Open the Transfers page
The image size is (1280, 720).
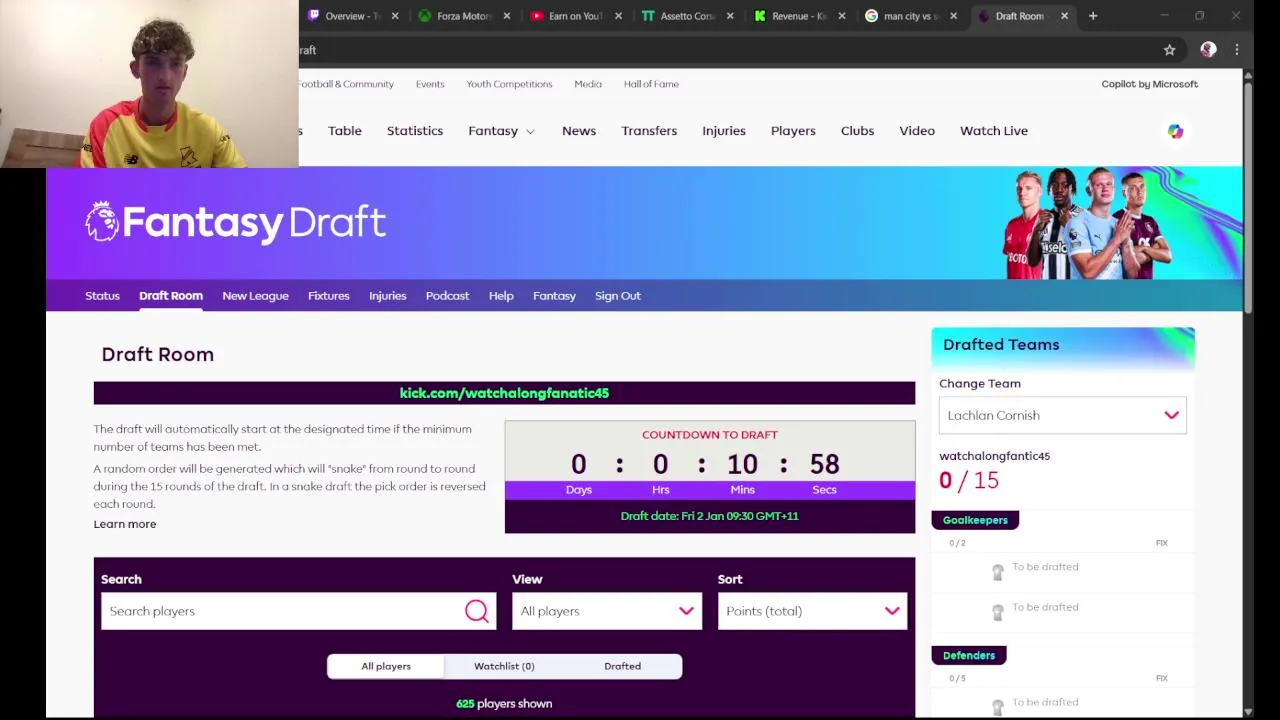click(649, 131)
